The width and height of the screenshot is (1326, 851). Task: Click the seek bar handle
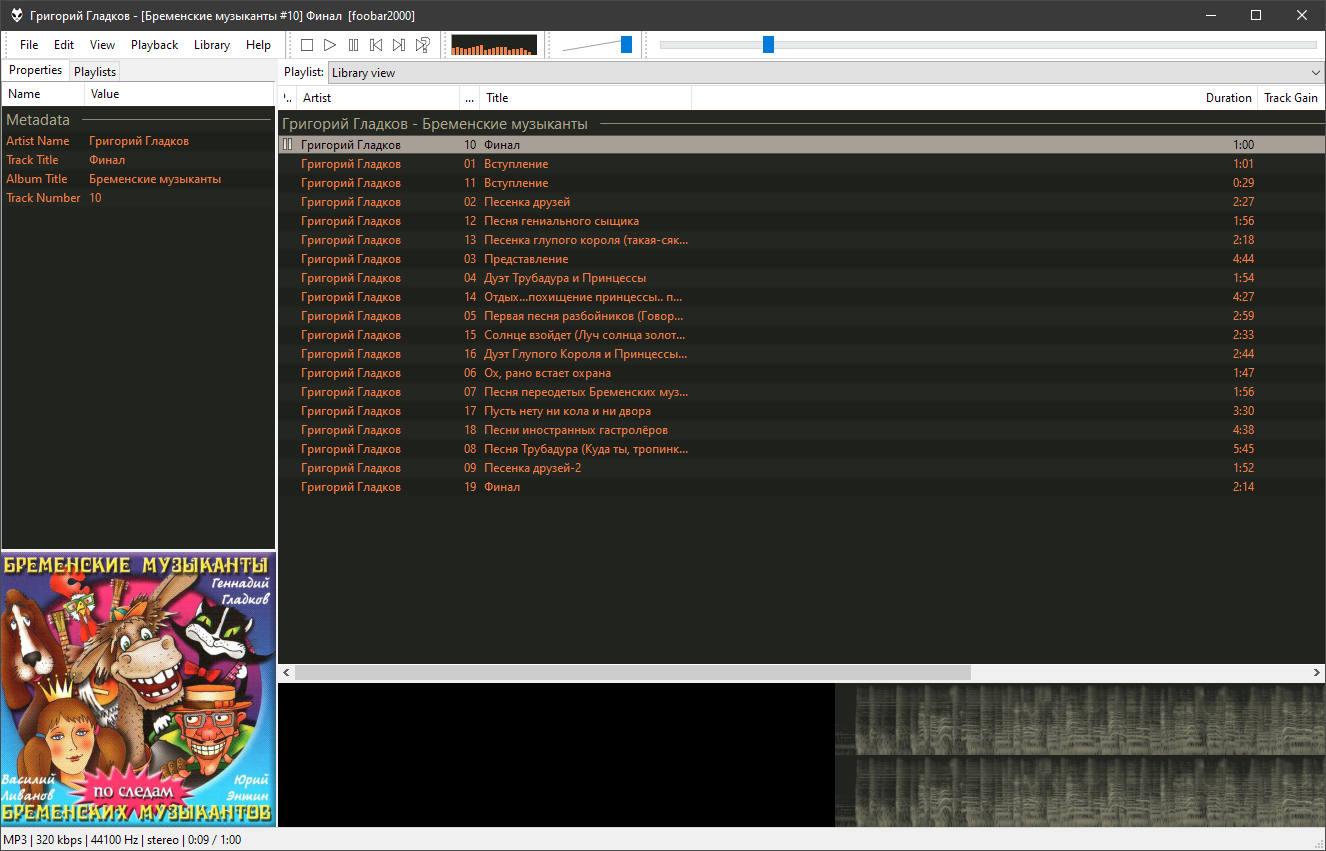point(768,45)
